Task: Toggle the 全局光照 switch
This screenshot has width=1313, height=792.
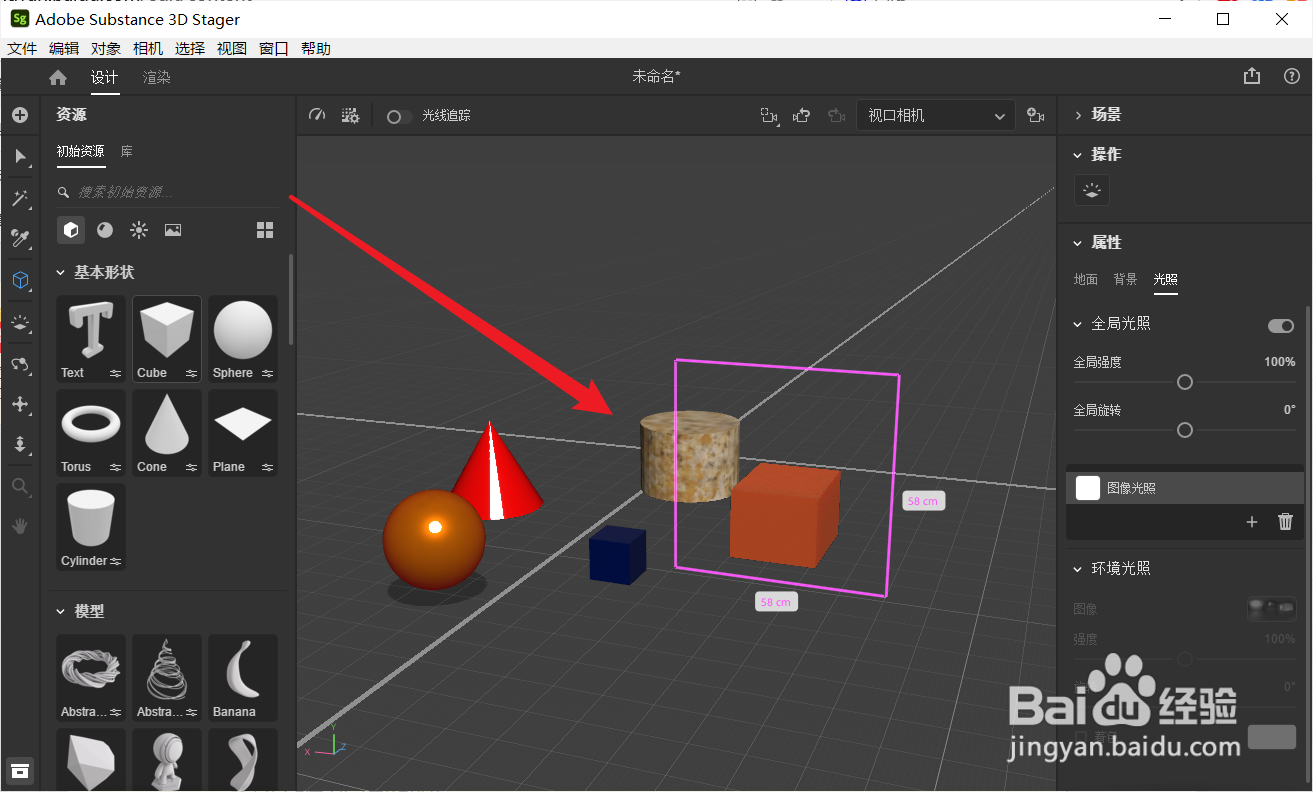Action: point(1281,326)
